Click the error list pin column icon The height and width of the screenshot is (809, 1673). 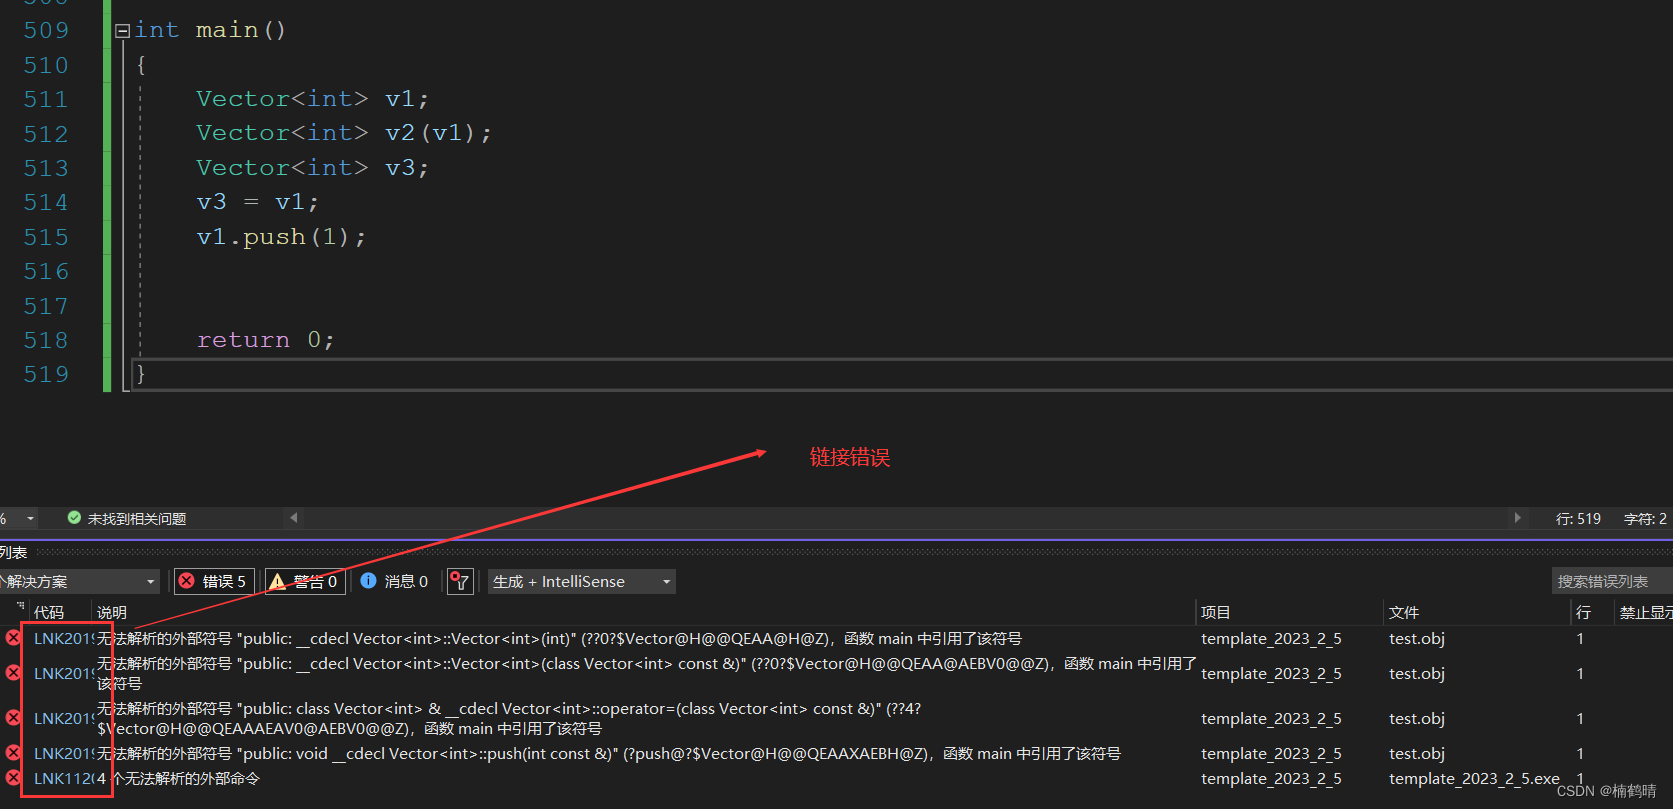(x=20, y=606)
